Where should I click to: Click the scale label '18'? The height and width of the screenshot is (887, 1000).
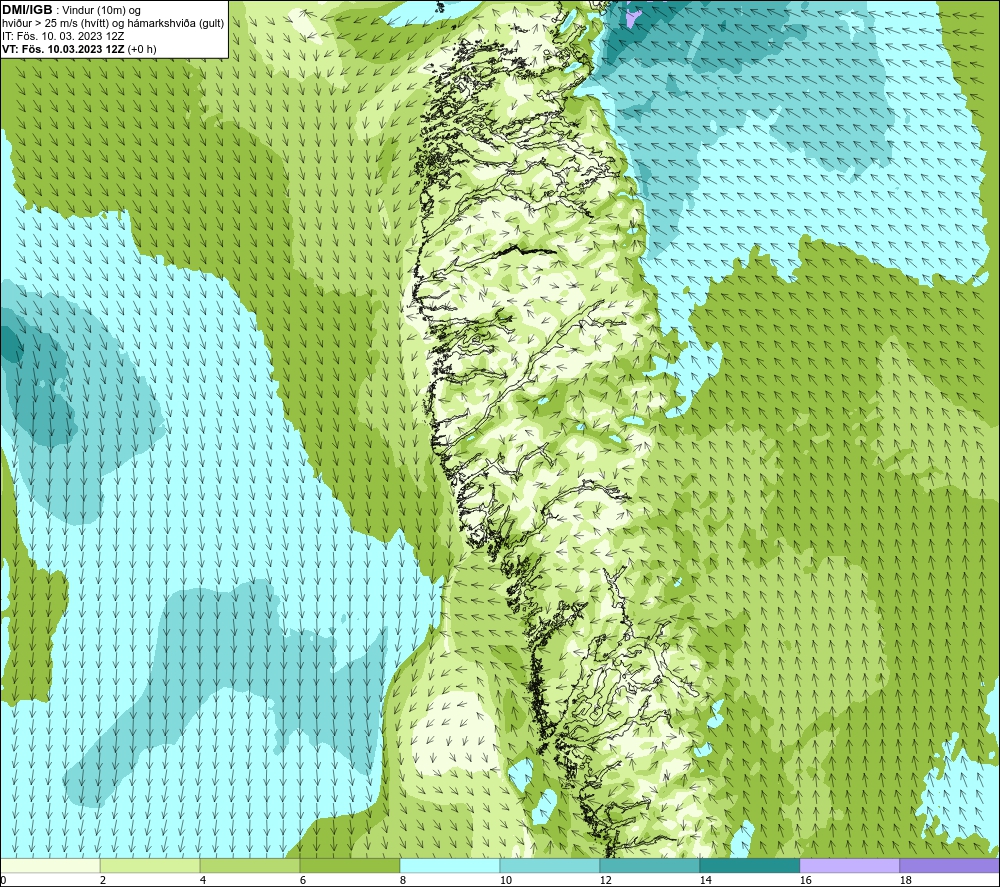tap(905, 880)
